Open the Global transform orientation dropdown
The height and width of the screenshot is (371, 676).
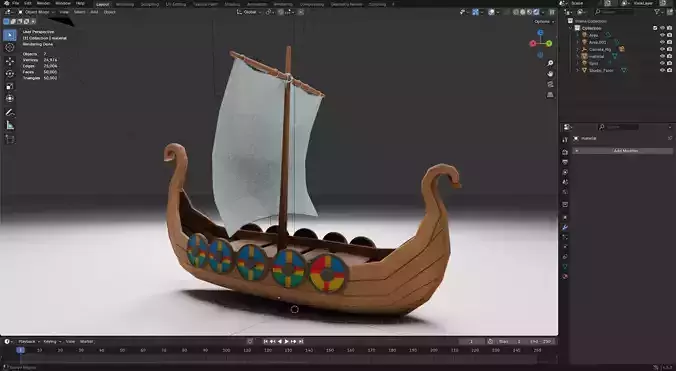point(249,12)
